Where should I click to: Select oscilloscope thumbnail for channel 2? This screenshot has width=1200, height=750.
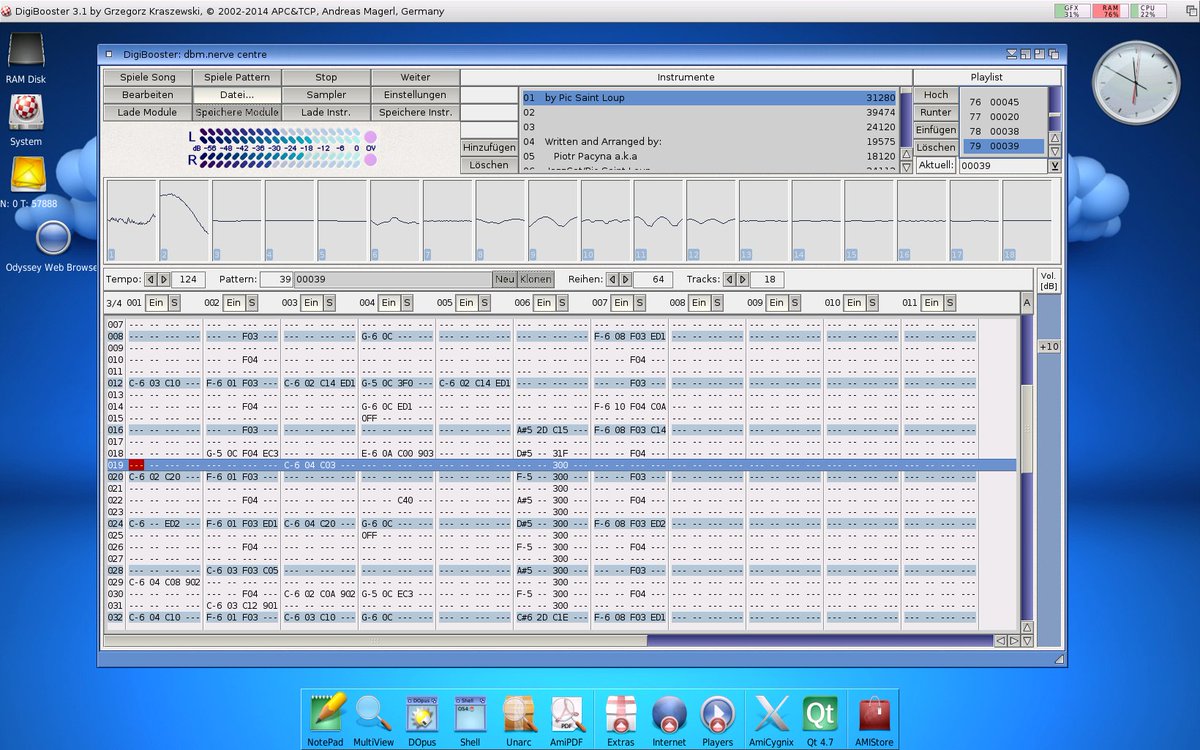(184, 221)
